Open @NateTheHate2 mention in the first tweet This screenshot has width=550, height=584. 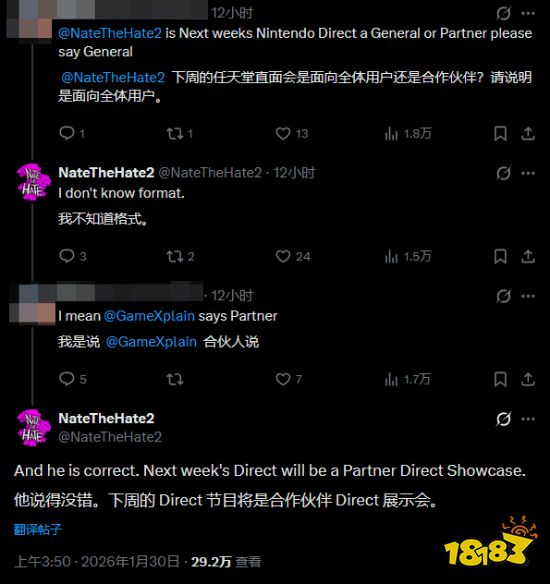tap(110, 33)
